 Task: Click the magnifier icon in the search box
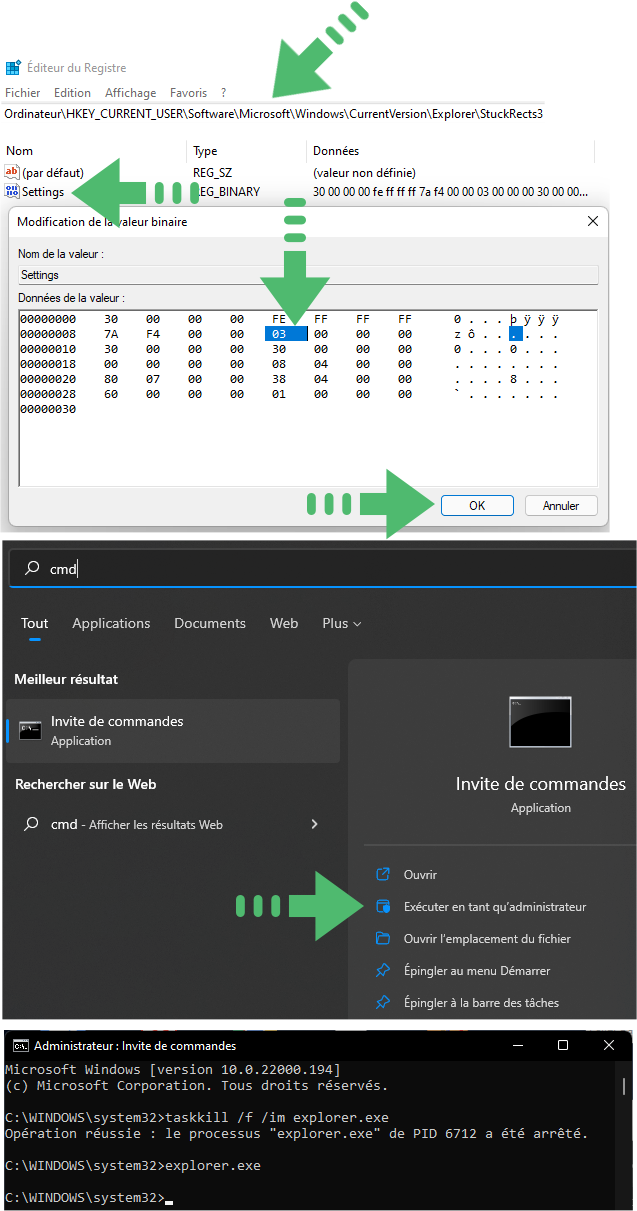[x=32, y=568]
